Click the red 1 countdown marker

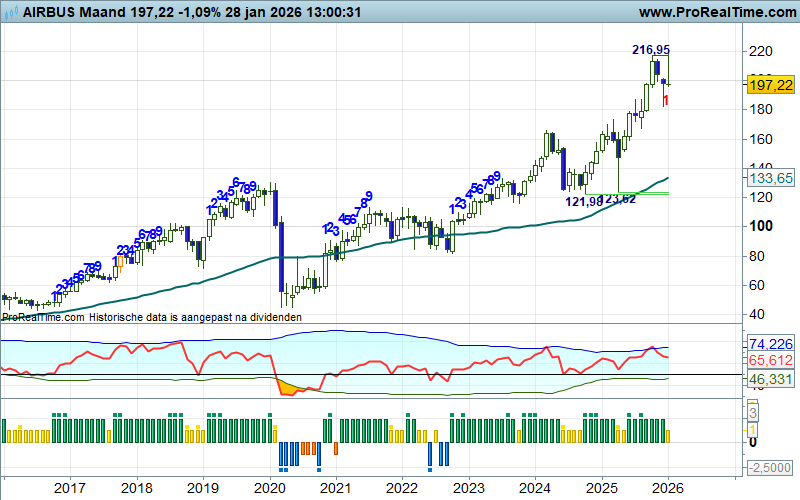pos(666,100)
